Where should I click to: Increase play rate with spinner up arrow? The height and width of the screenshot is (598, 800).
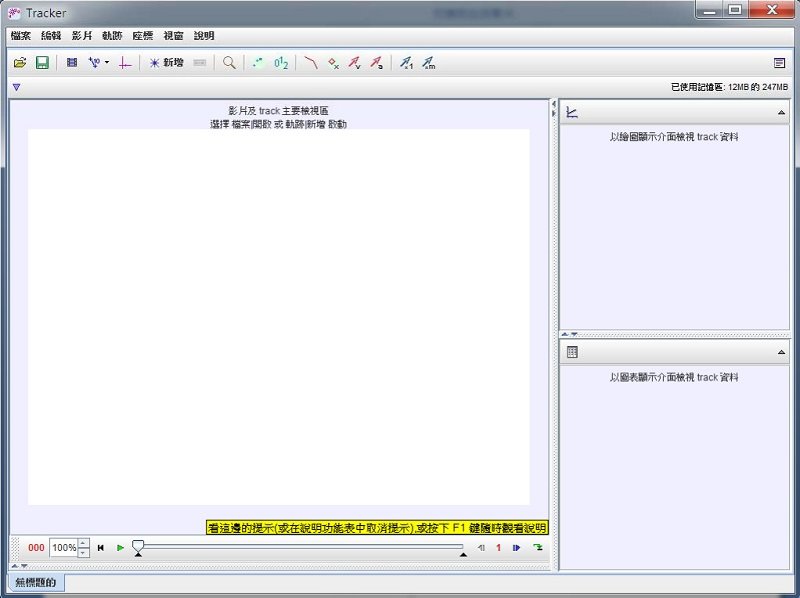coord(84,543)
